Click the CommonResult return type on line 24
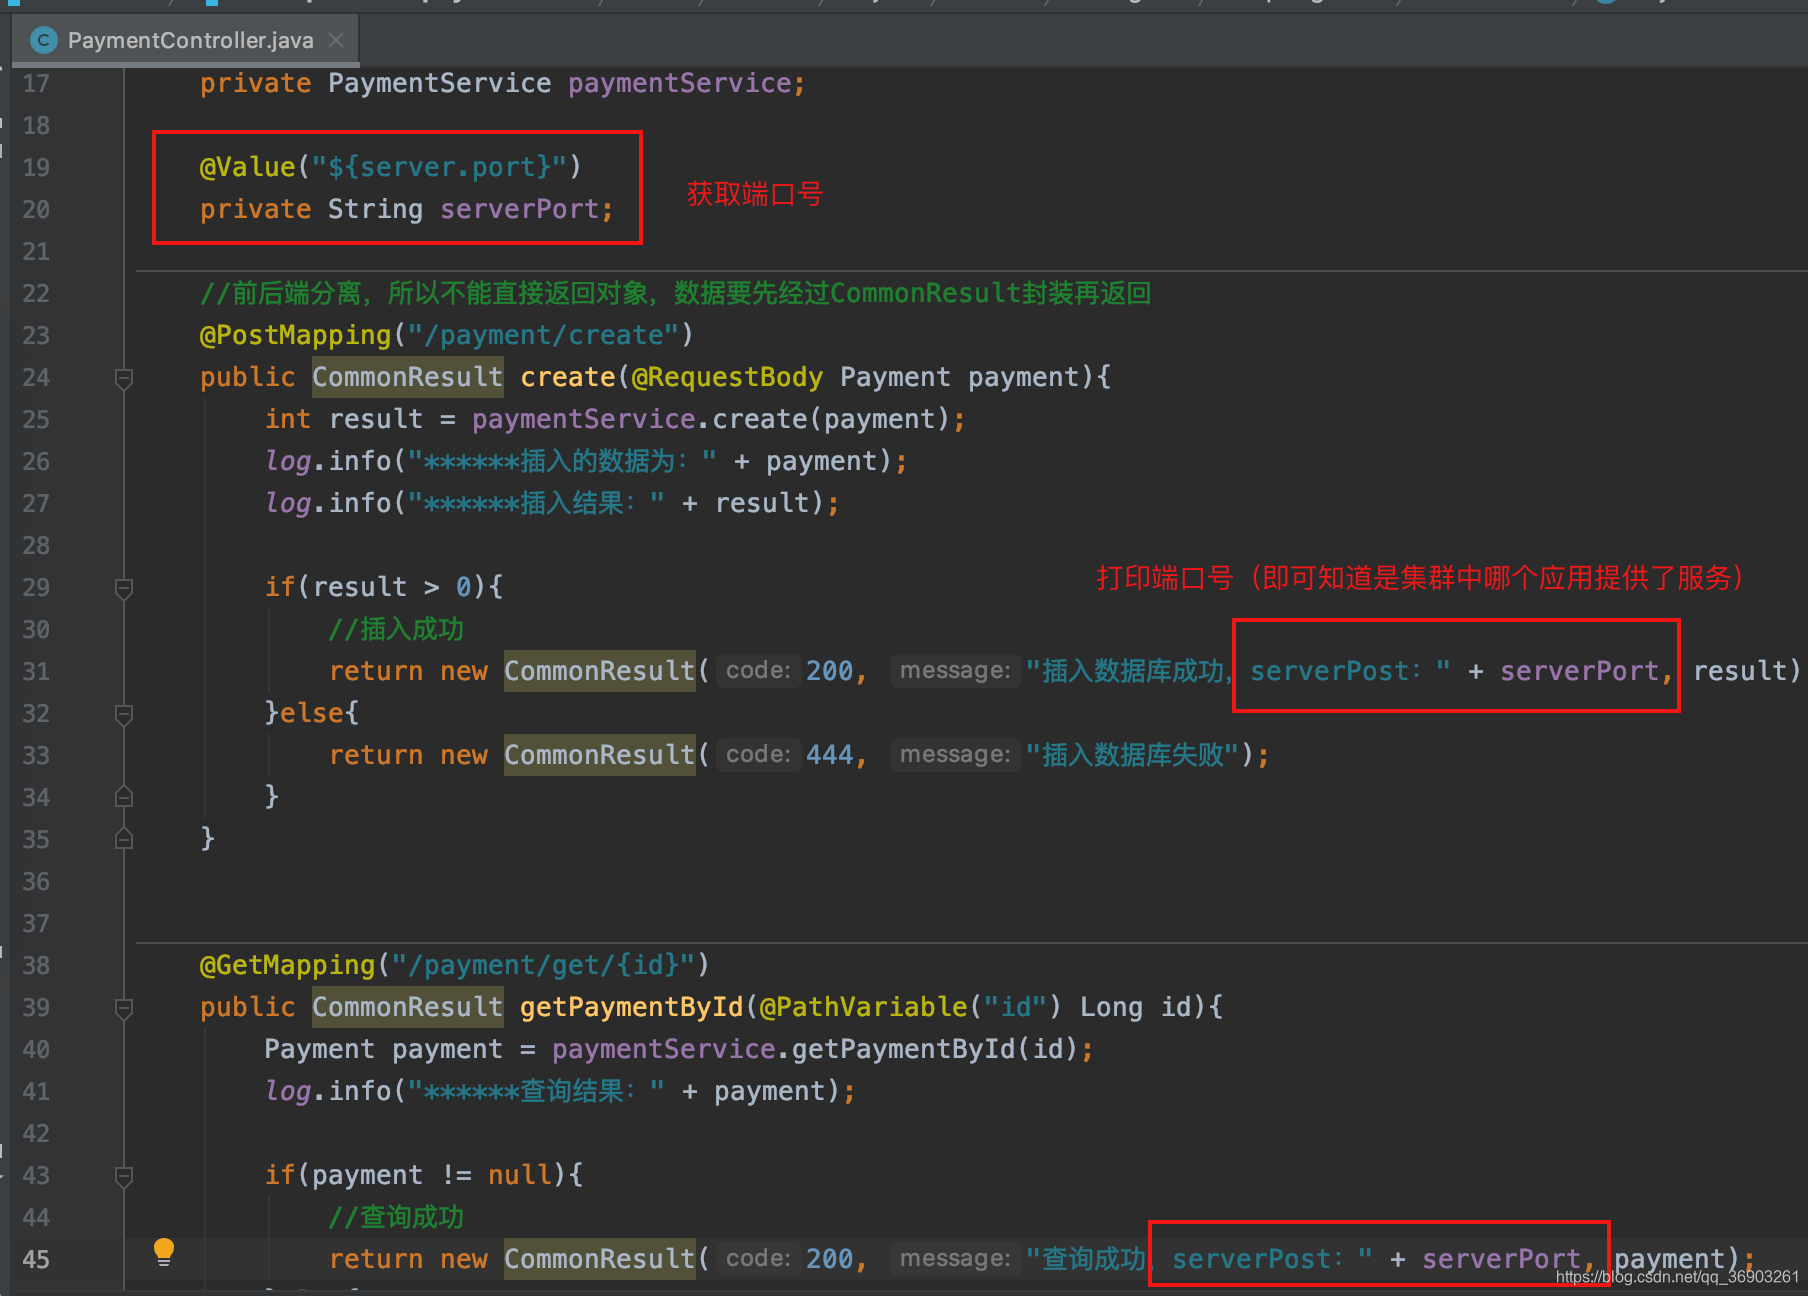This screenshot has width=1808, height=1296. tap(407, 377)
